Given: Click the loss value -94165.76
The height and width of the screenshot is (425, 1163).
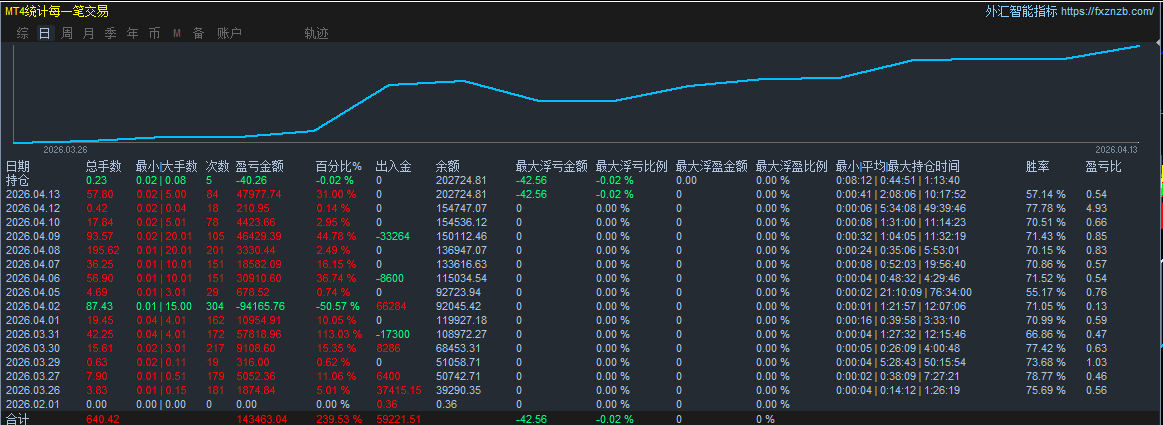Looking at the screenshot, I should pyautogui.click(x=261, y=306).
